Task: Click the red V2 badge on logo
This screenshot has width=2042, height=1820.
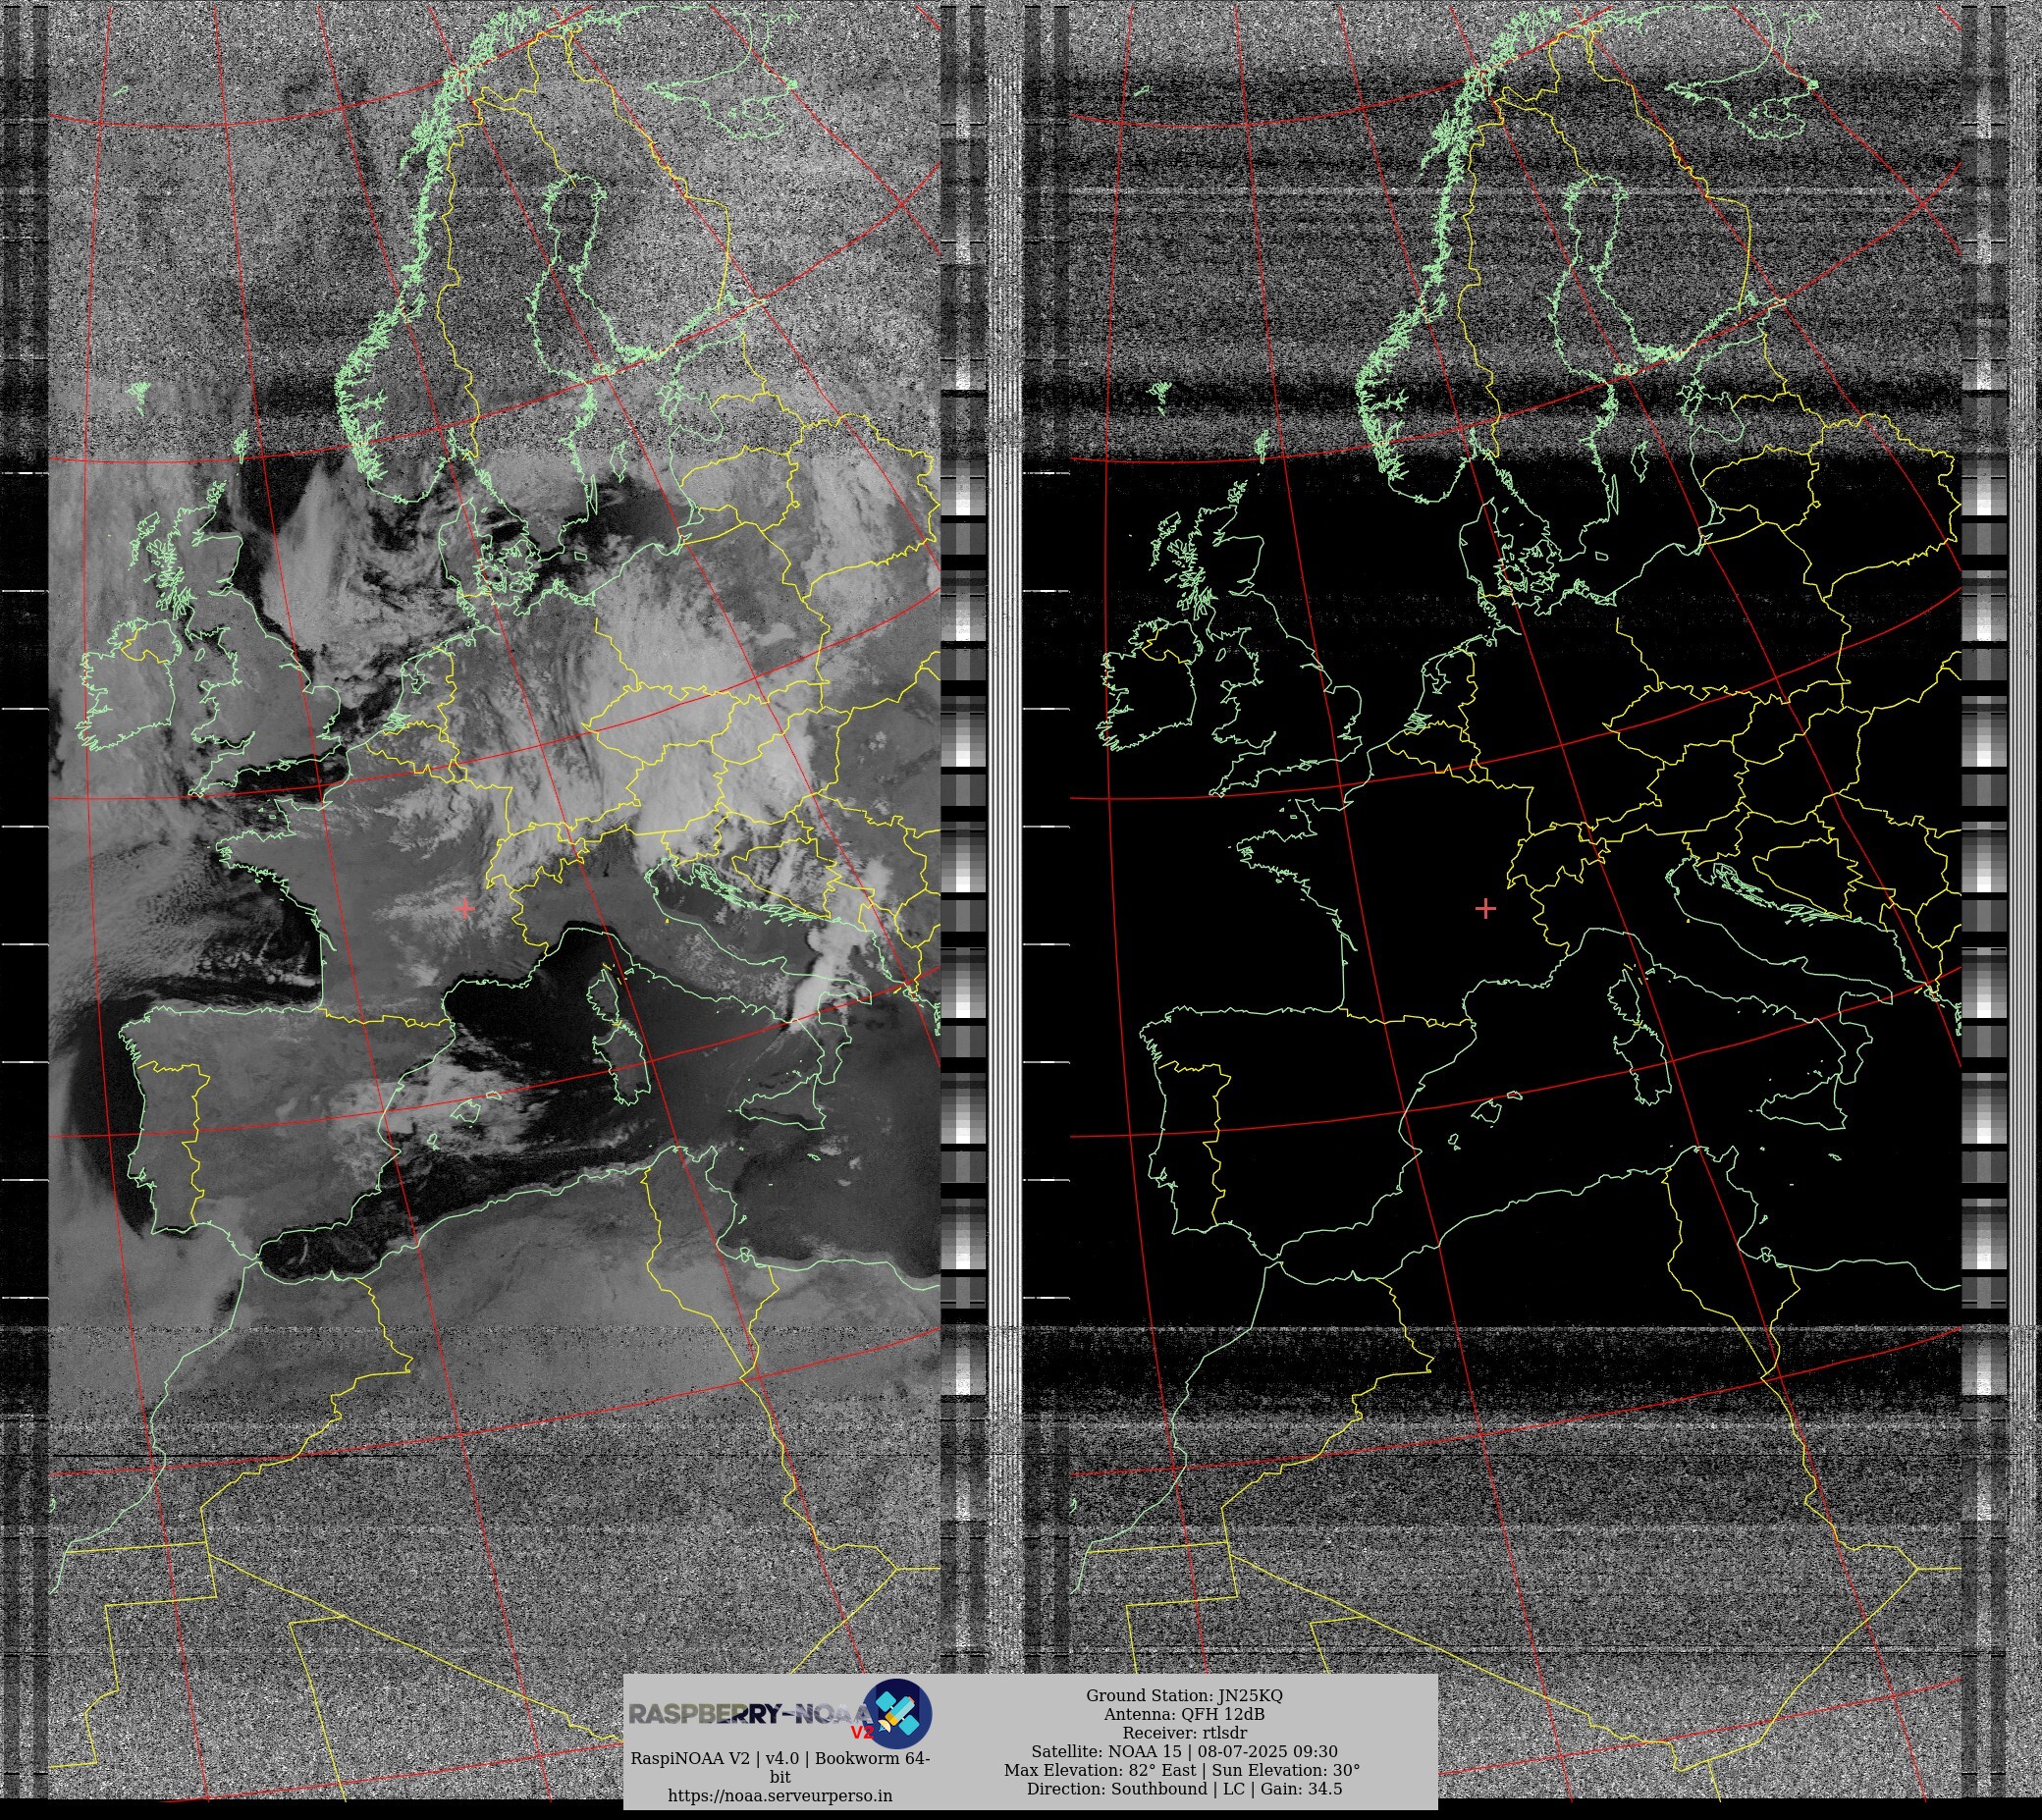Action: point(861,1732)
